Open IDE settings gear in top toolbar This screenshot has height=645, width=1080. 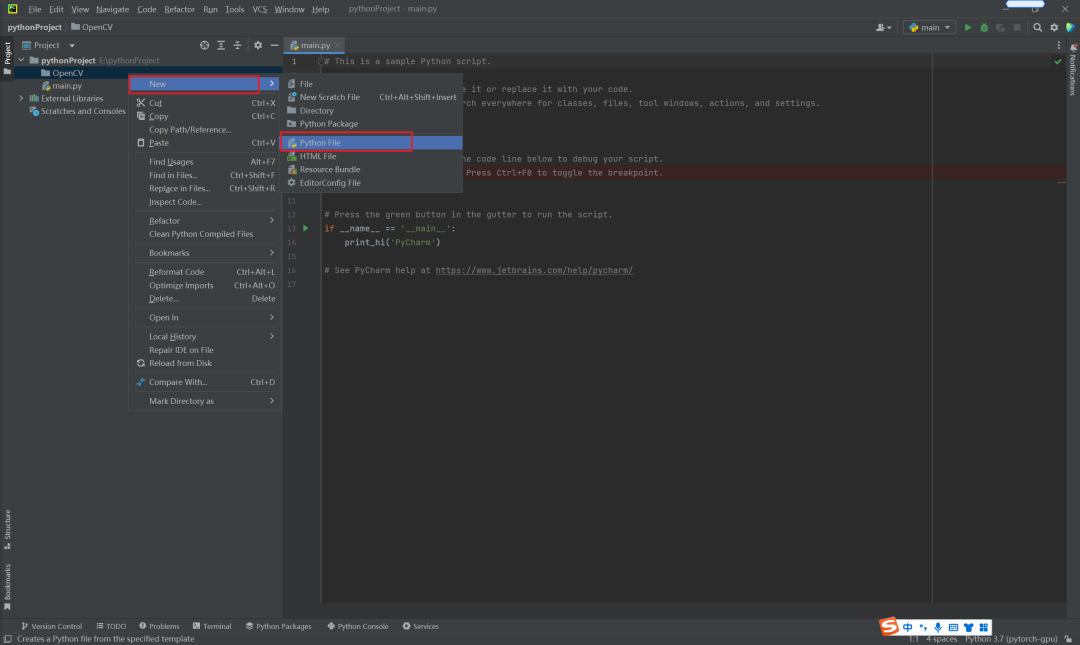point(1054,28)
